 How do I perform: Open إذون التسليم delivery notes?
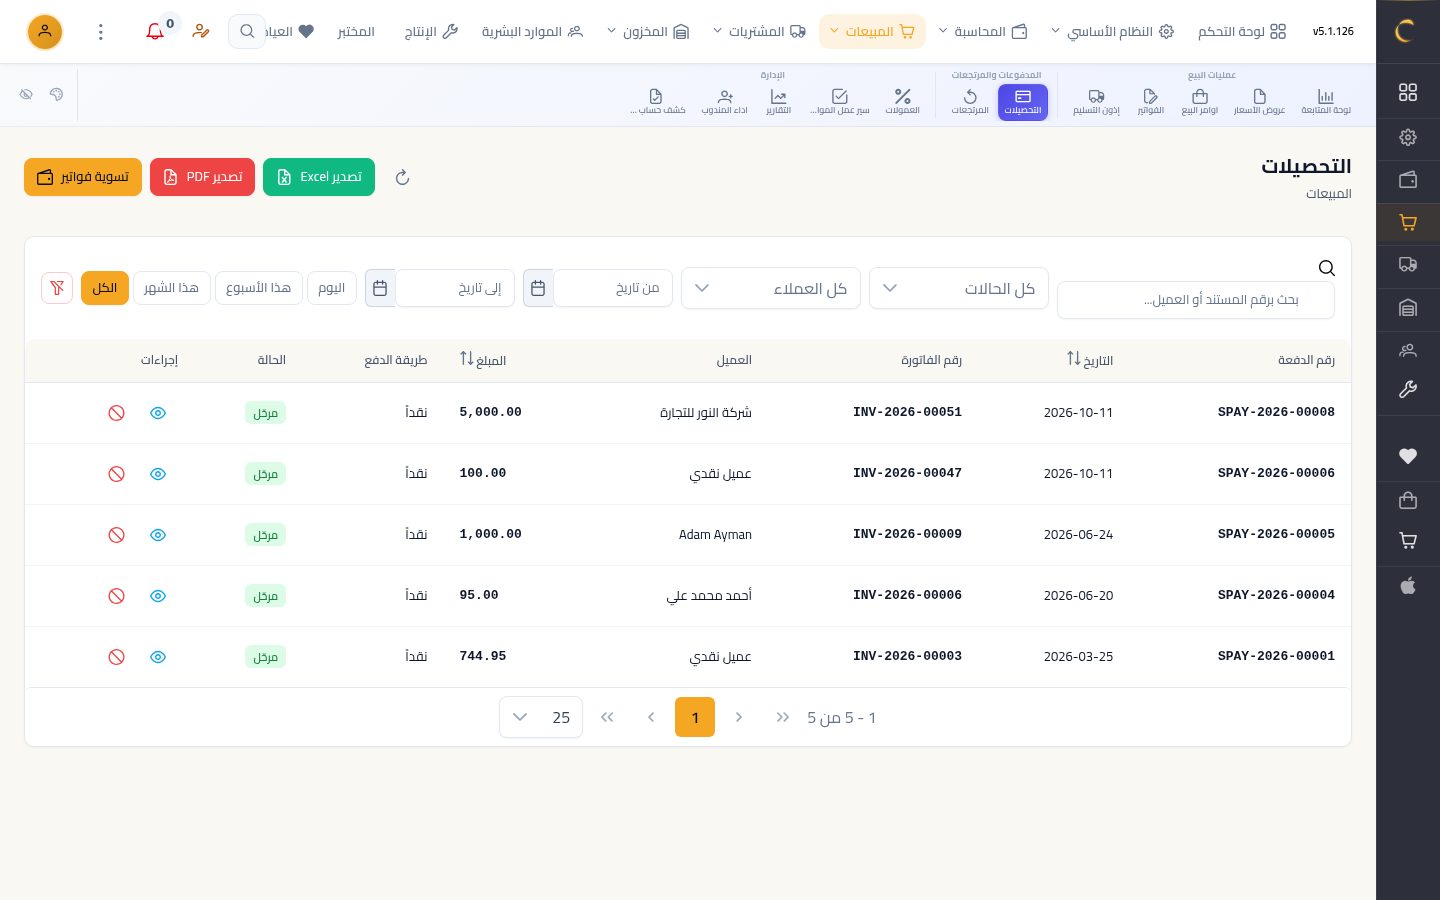click(x=1096, y=102)
